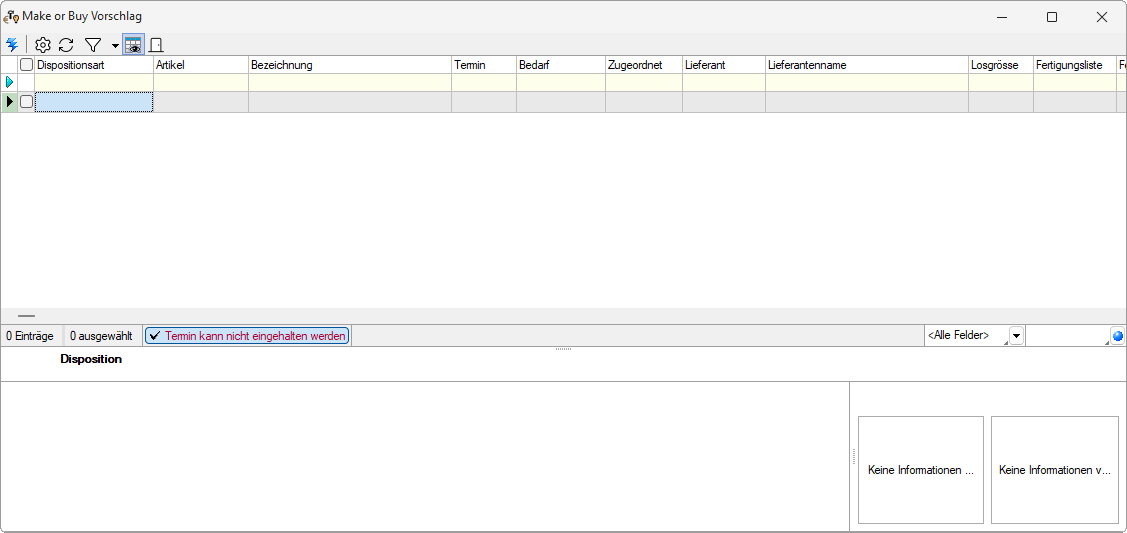Click the search text field beside Alle Felder
1127x533 pixels.
(1067, 336)
